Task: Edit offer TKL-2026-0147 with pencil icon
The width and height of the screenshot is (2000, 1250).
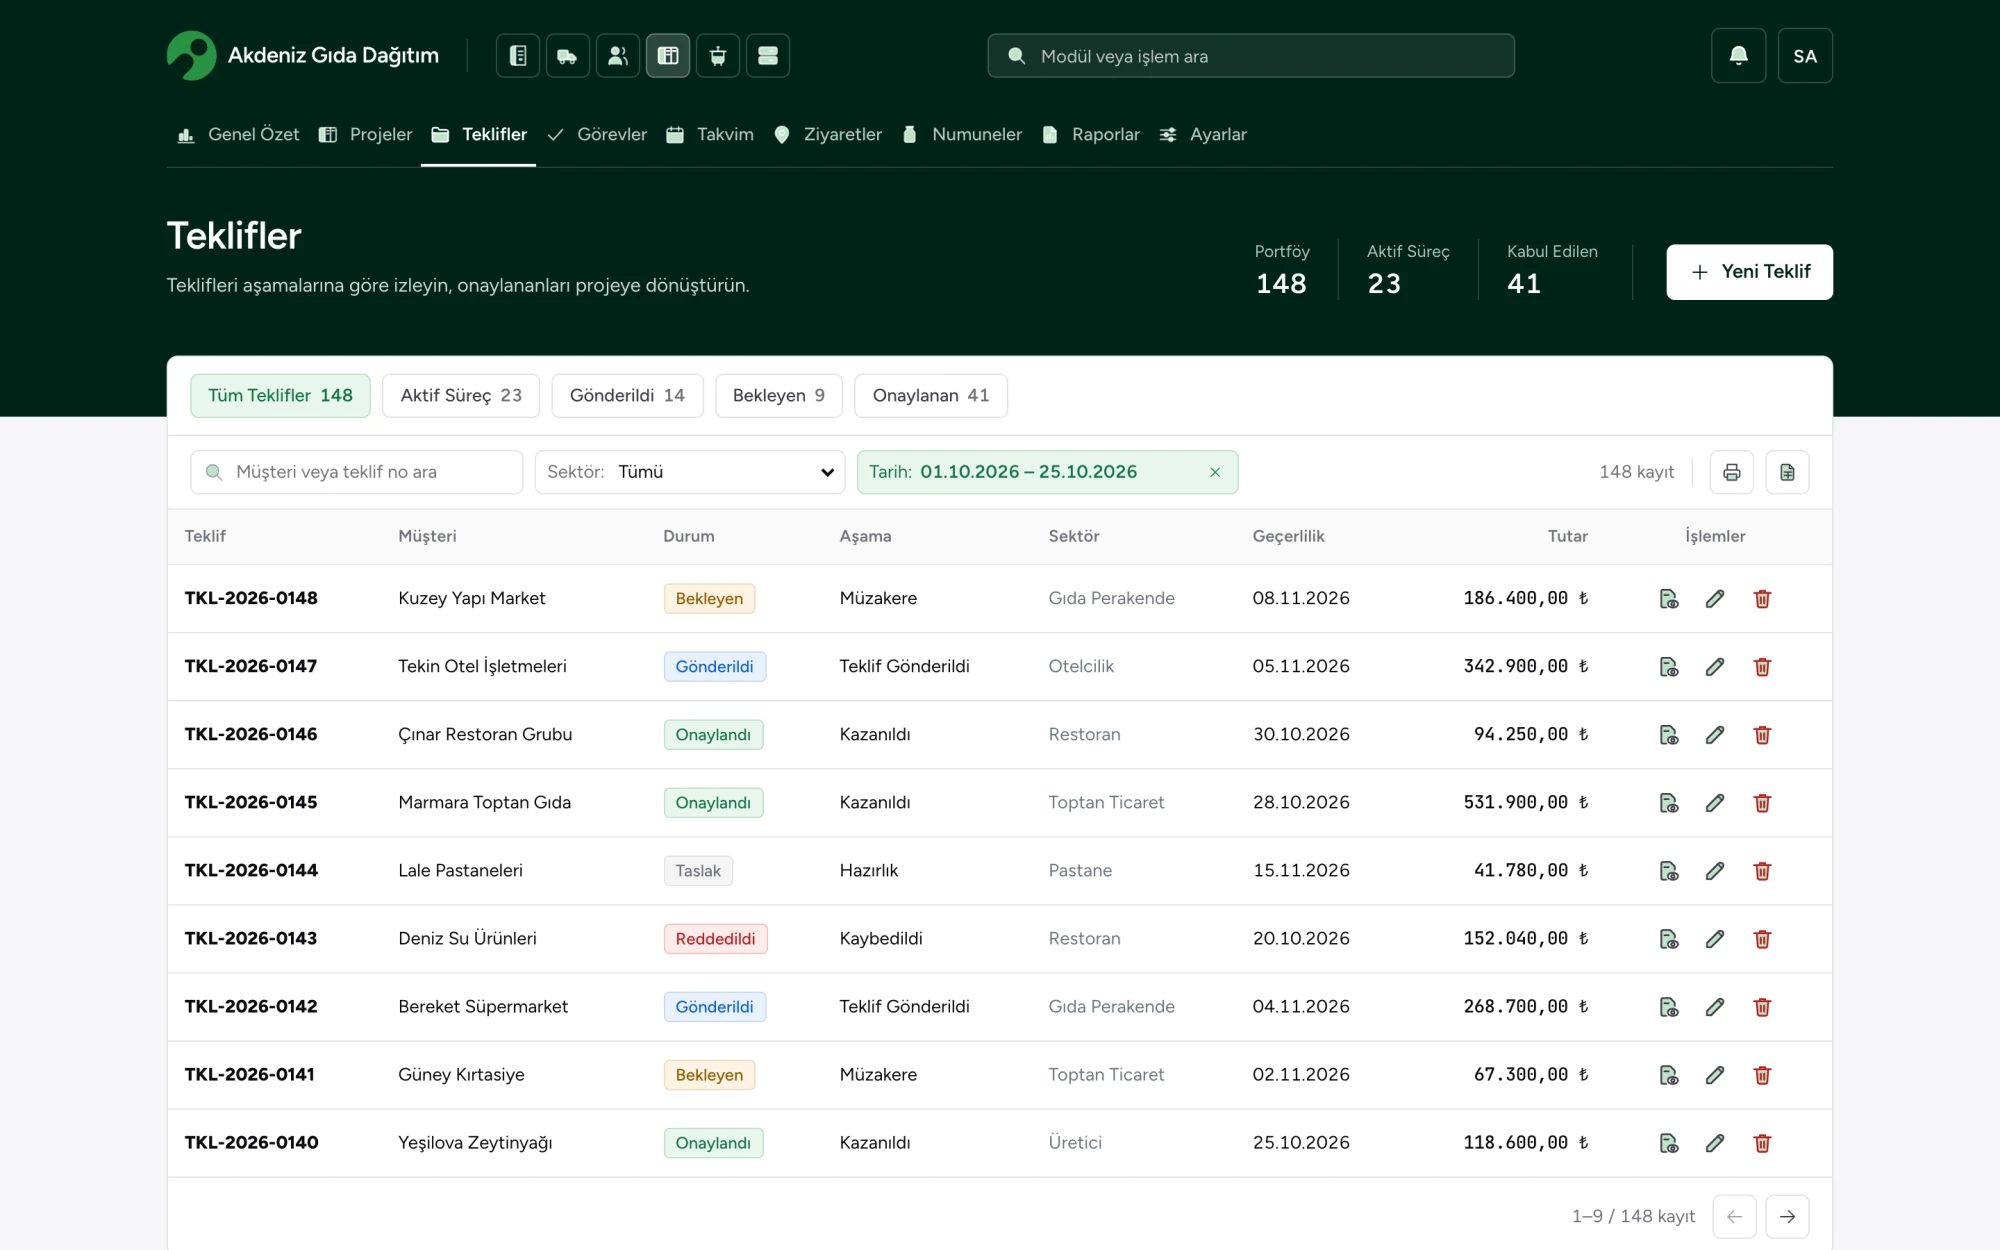Action: pos(1715,667)
